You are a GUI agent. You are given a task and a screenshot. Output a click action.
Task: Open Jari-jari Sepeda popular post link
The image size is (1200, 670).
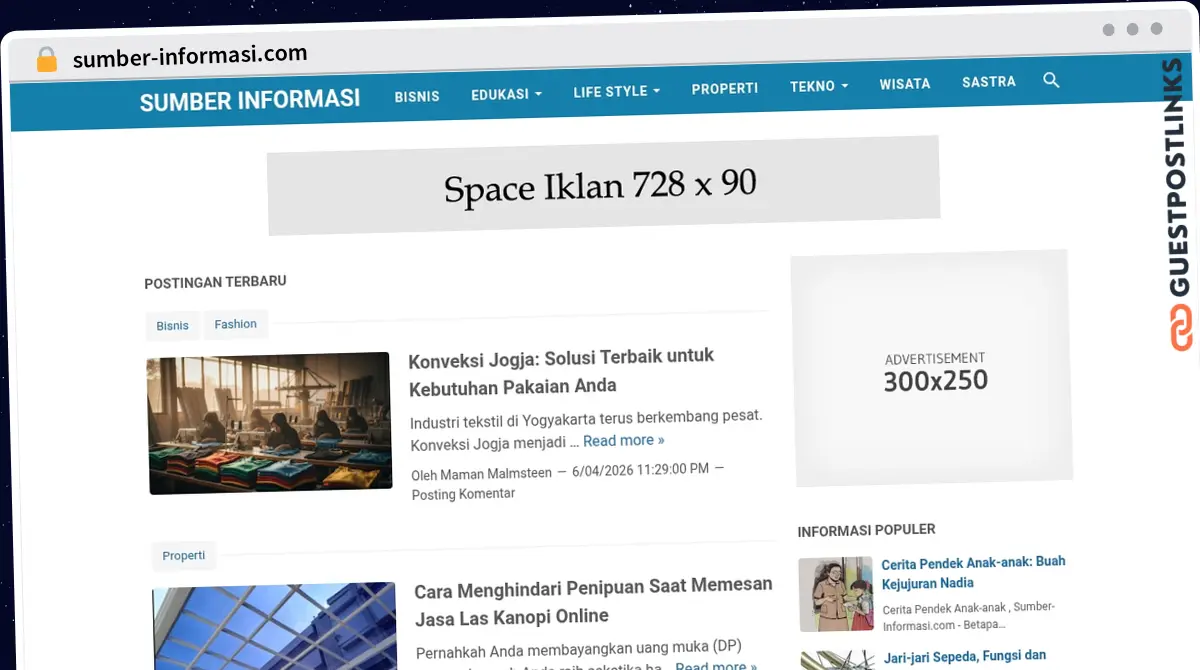pos(965,658)
